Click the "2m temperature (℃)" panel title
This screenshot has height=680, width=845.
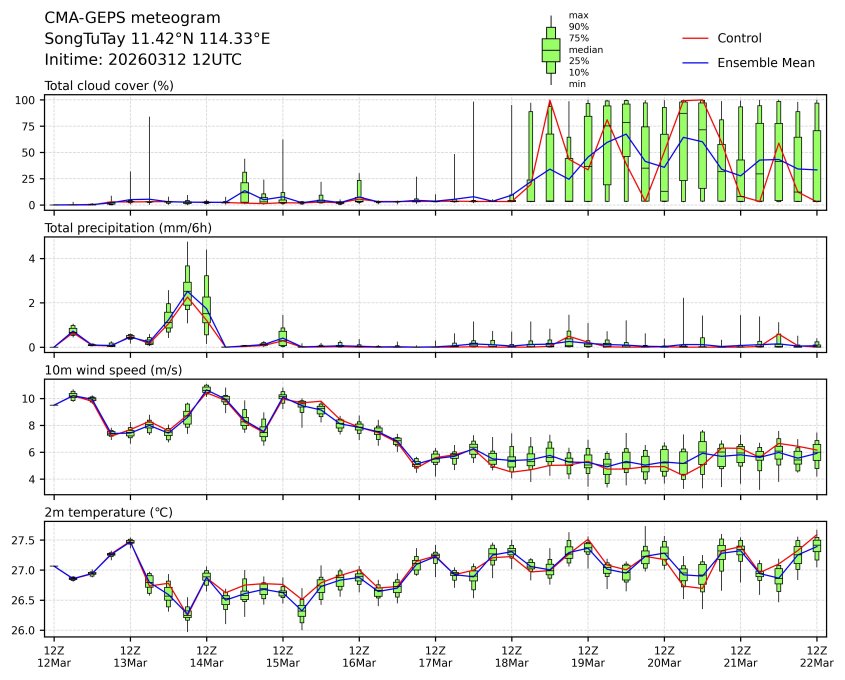pos(108,512)
